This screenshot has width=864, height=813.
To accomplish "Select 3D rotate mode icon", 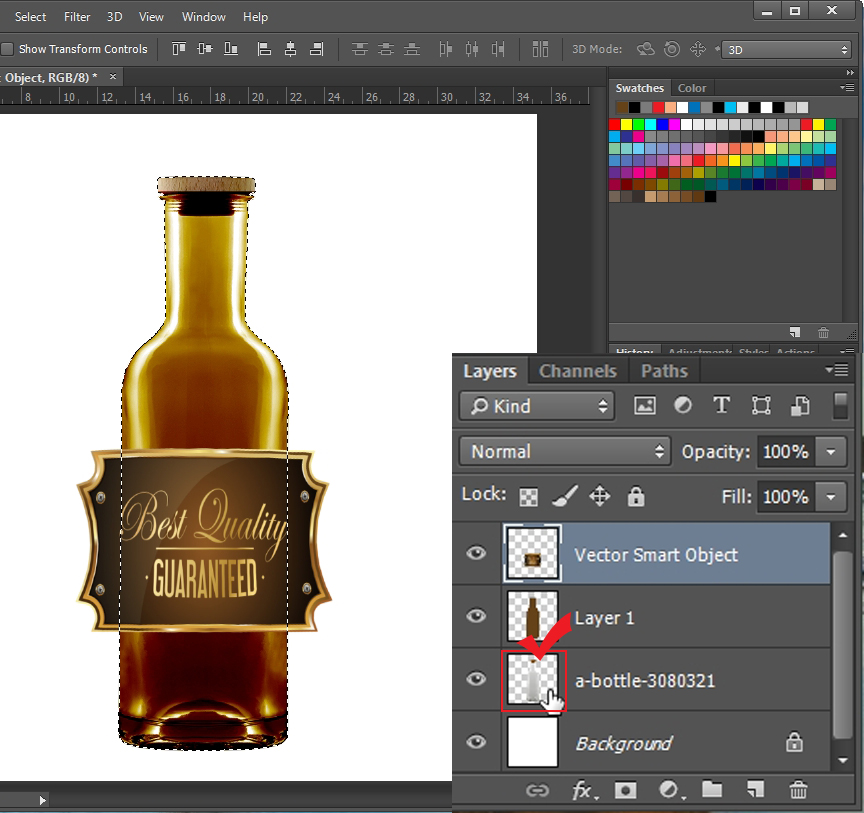I will tap(645, 49).
